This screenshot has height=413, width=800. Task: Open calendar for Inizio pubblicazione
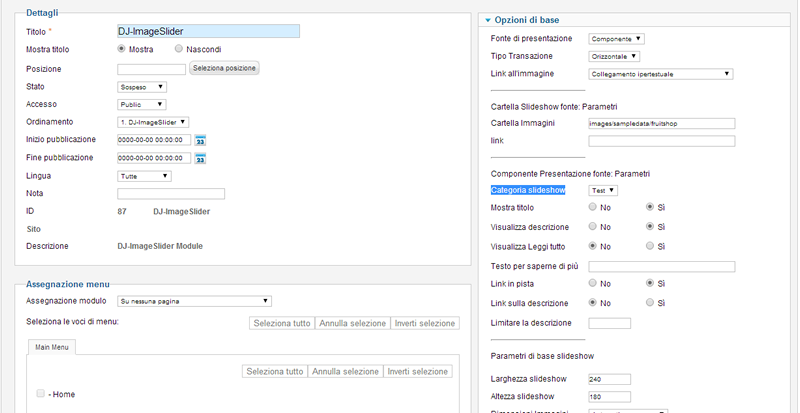point(201,140)
